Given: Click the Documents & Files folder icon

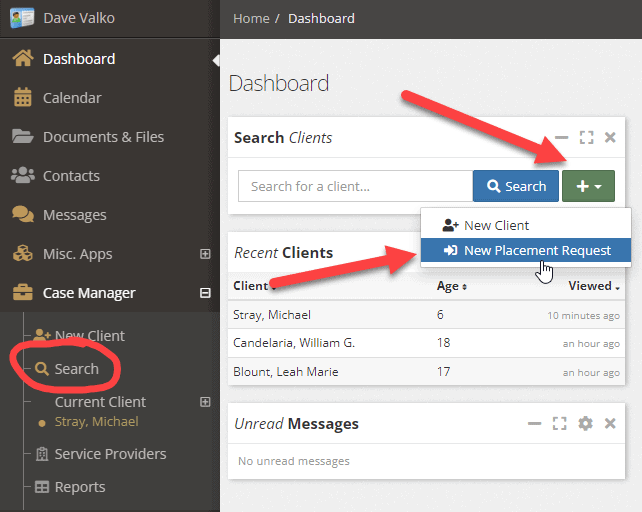Looking at the screenshot, I should click(x=22, y=137).
